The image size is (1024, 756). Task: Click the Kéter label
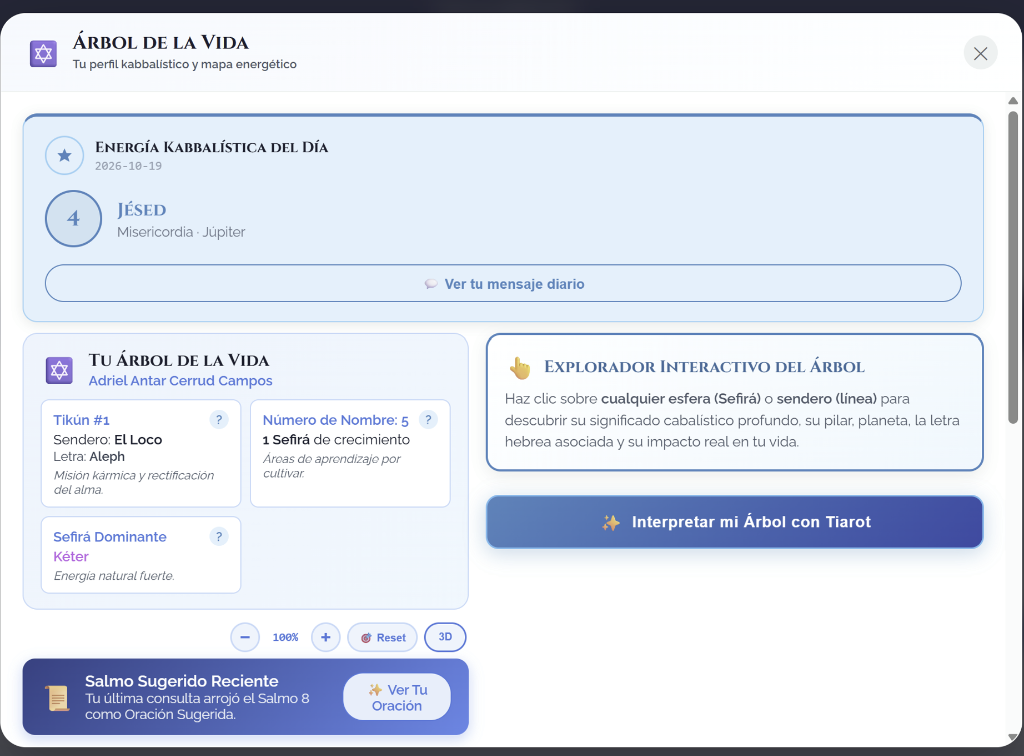click(71, 556)
